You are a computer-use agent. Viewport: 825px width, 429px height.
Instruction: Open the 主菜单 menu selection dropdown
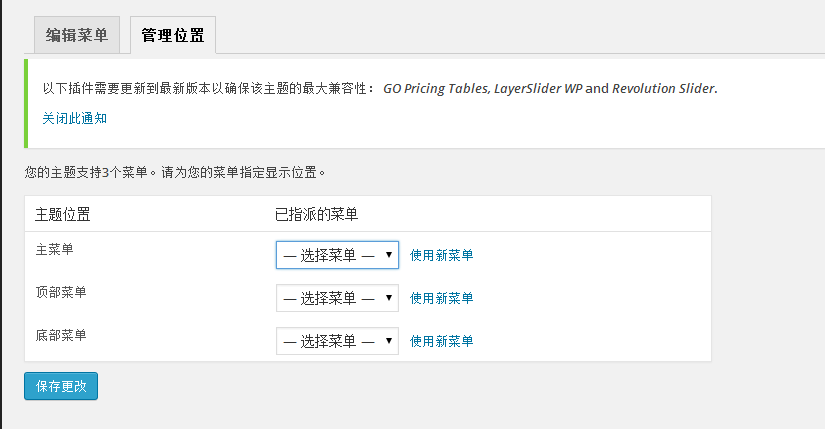coord(337,255)
